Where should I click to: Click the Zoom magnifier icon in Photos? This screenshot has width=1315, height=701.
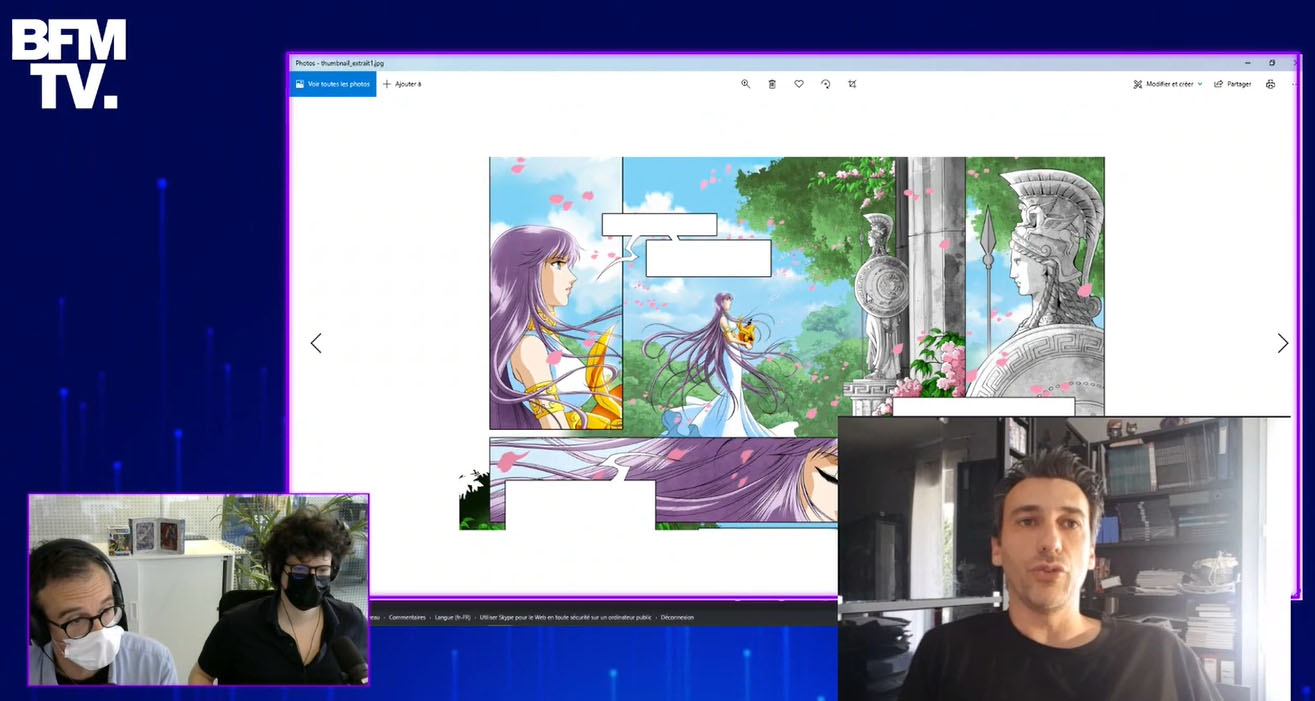tap(745, 84)
